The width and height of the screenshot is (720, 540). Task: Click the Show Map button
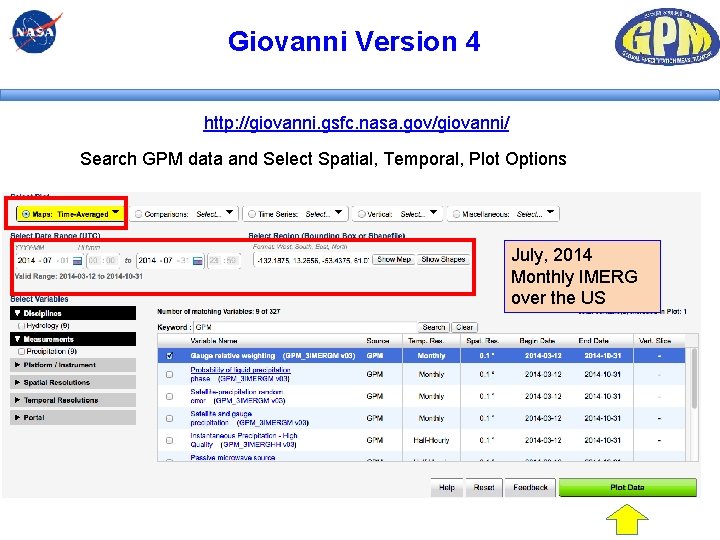click(394, 260)
